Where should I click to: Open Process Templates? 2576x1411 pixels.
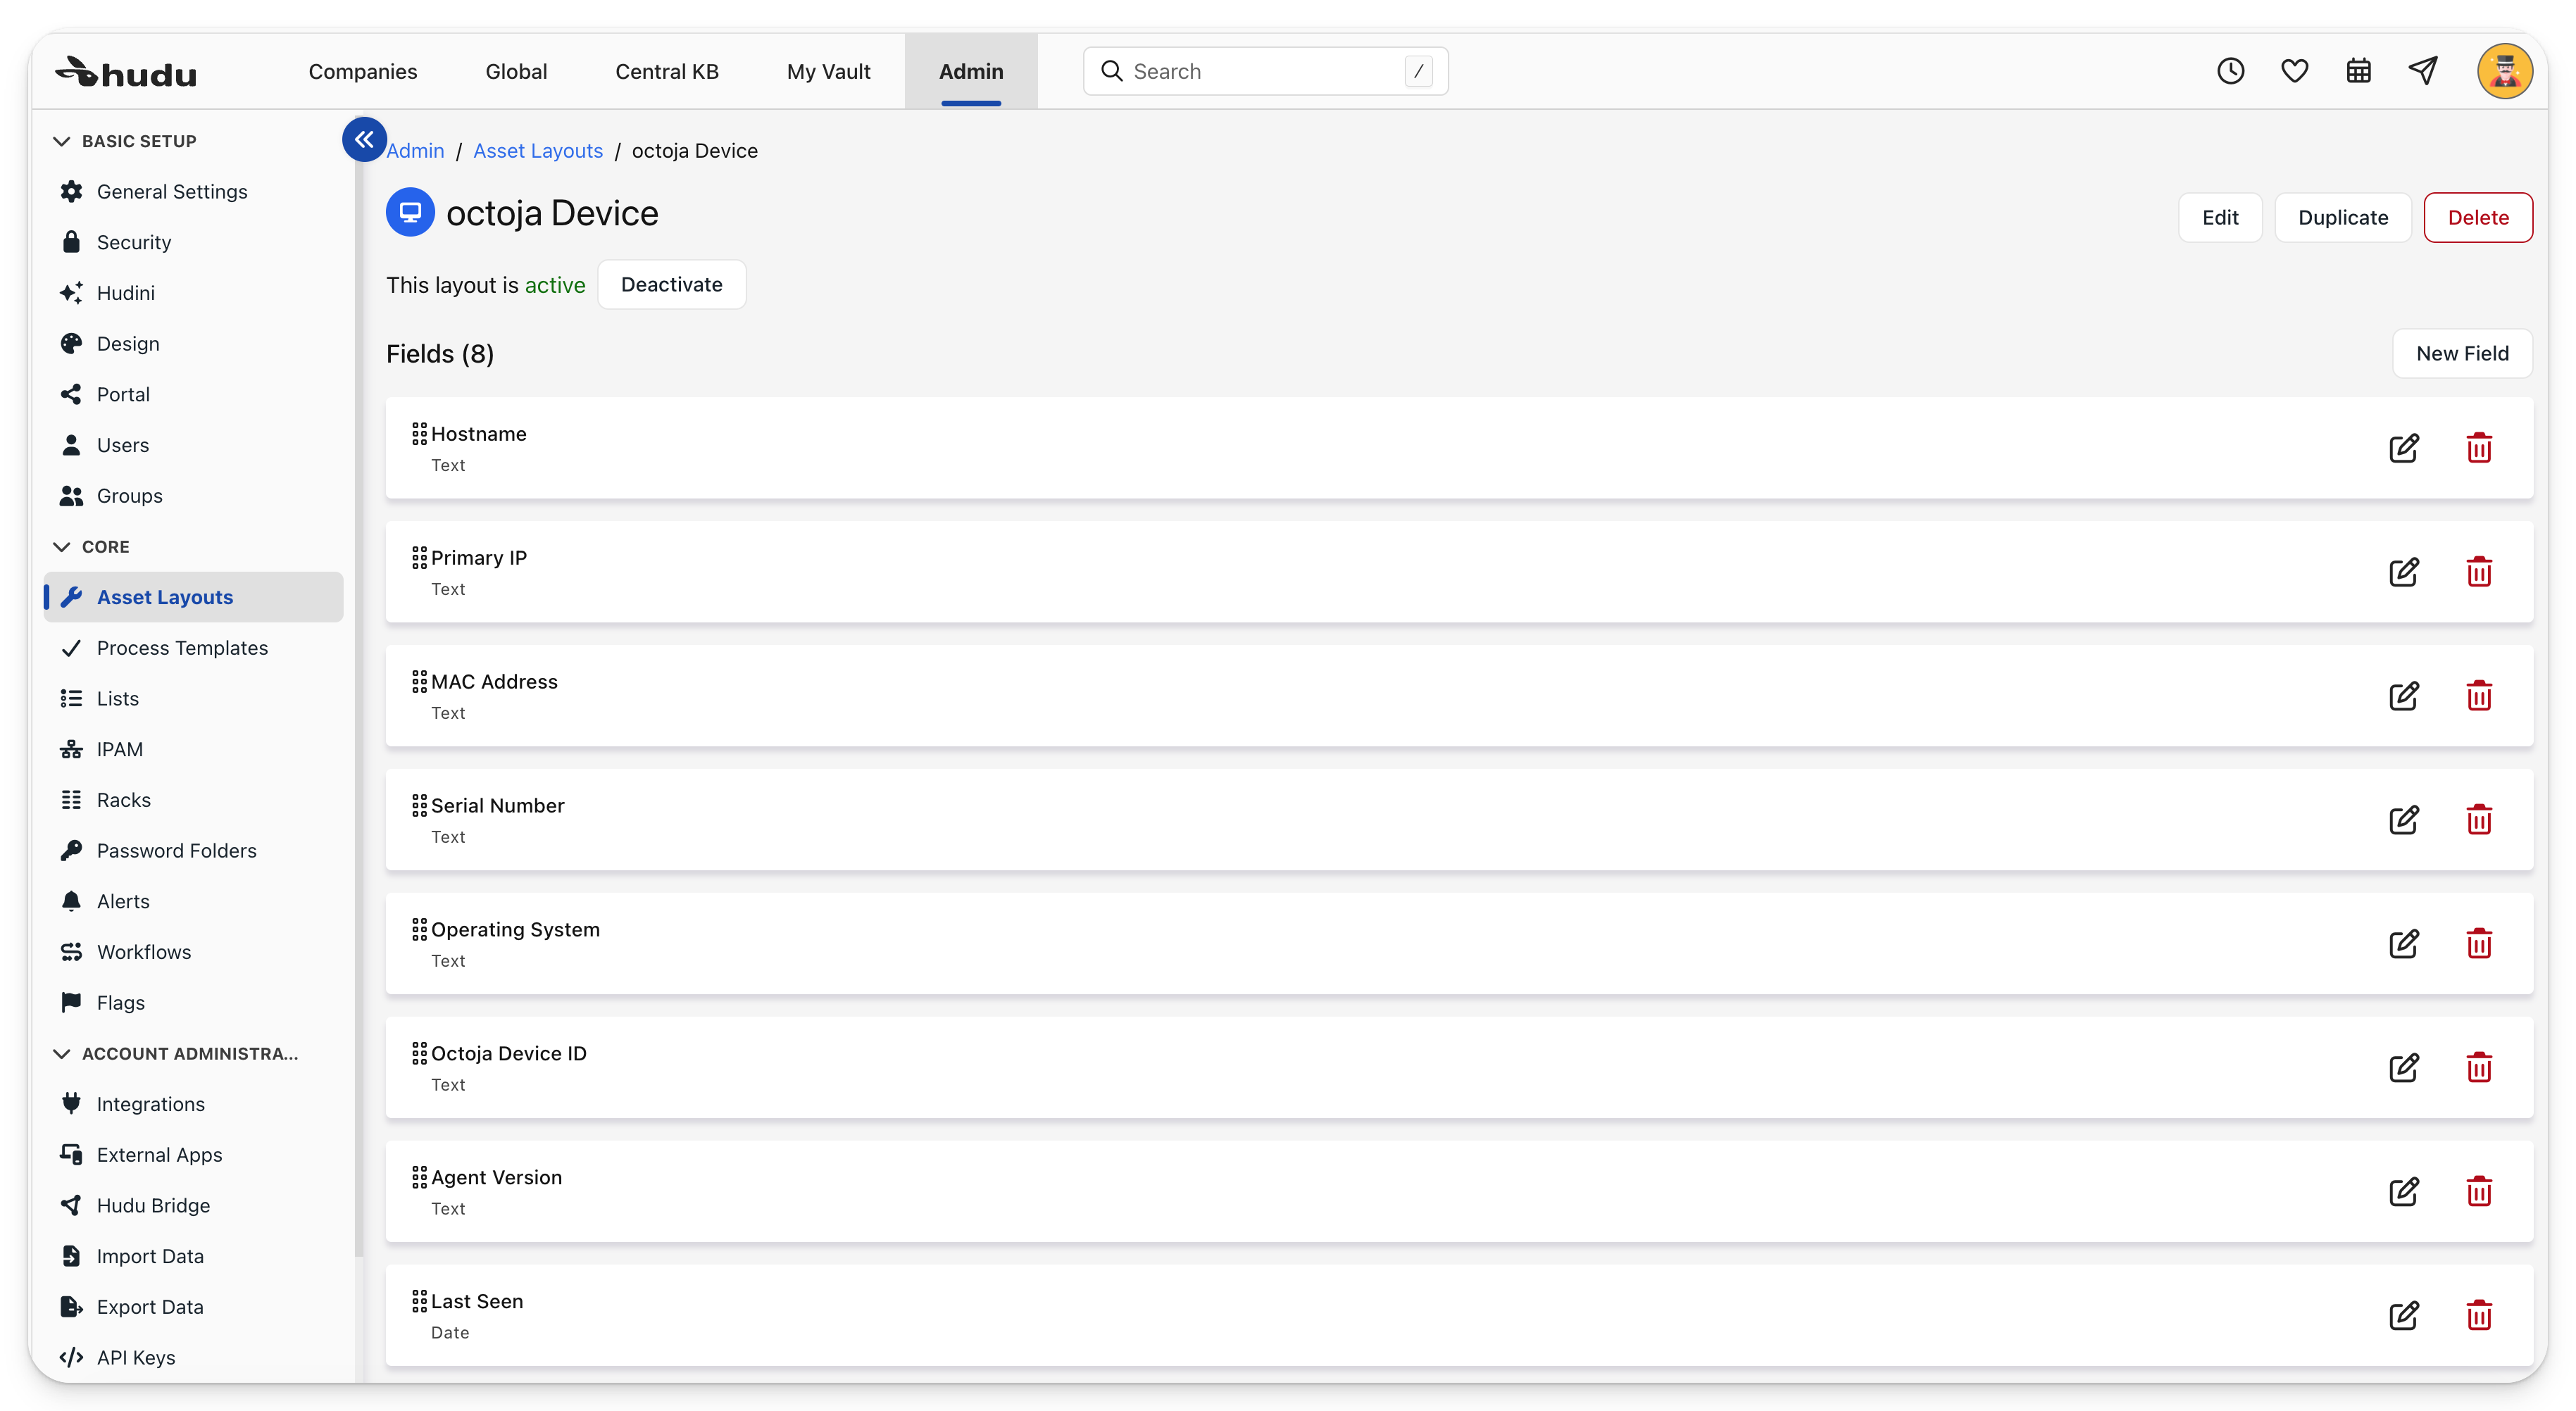click(x=194, y=648)
